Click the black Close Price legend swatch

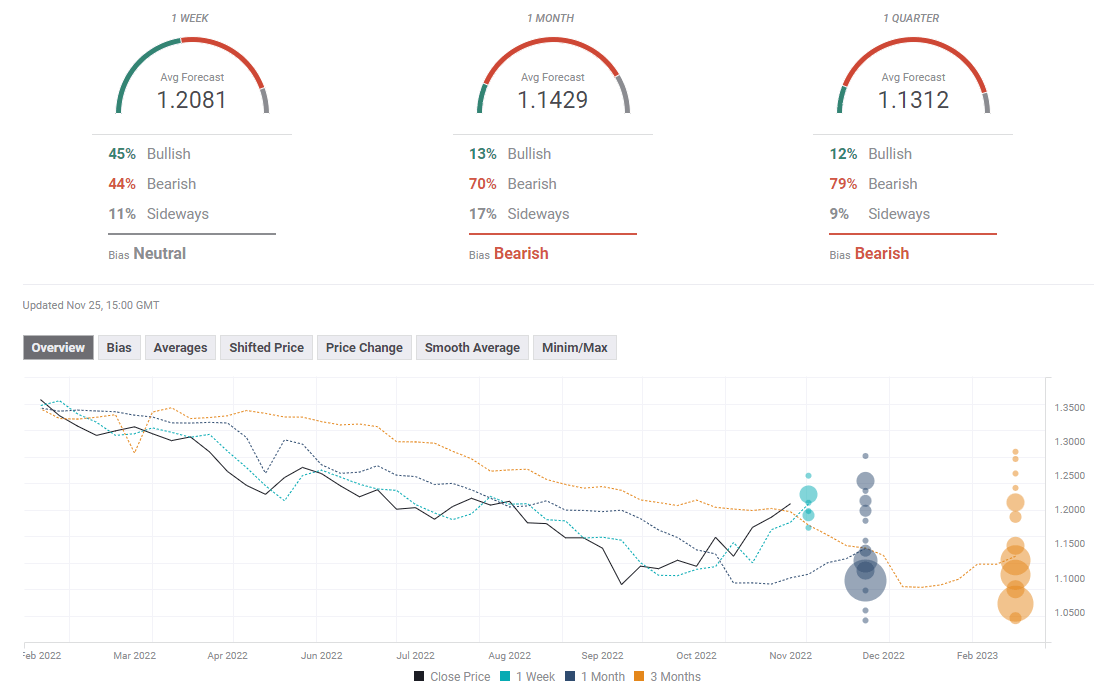[419, 677]
